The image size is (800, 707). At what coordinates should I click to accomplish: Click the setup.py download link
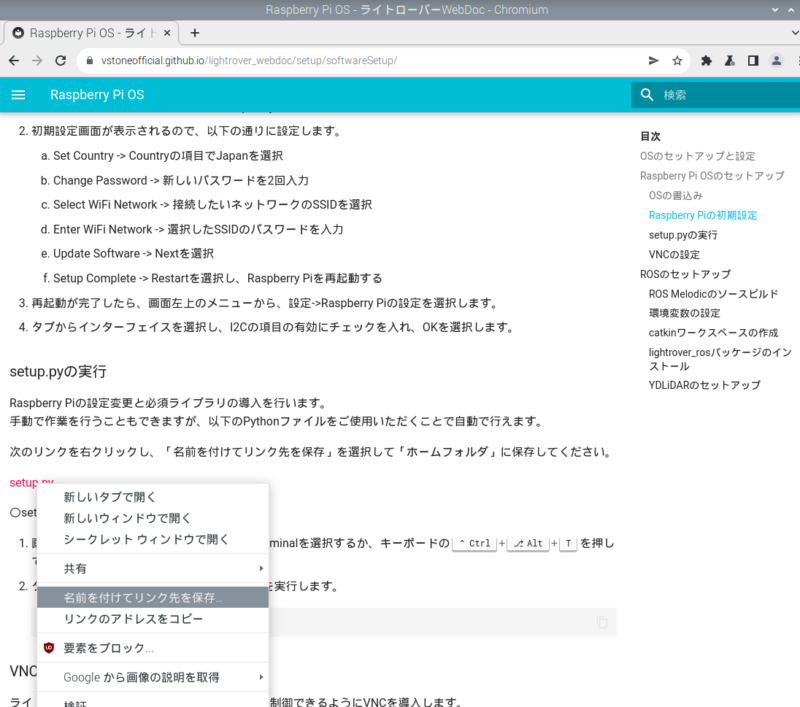[23, 483]
